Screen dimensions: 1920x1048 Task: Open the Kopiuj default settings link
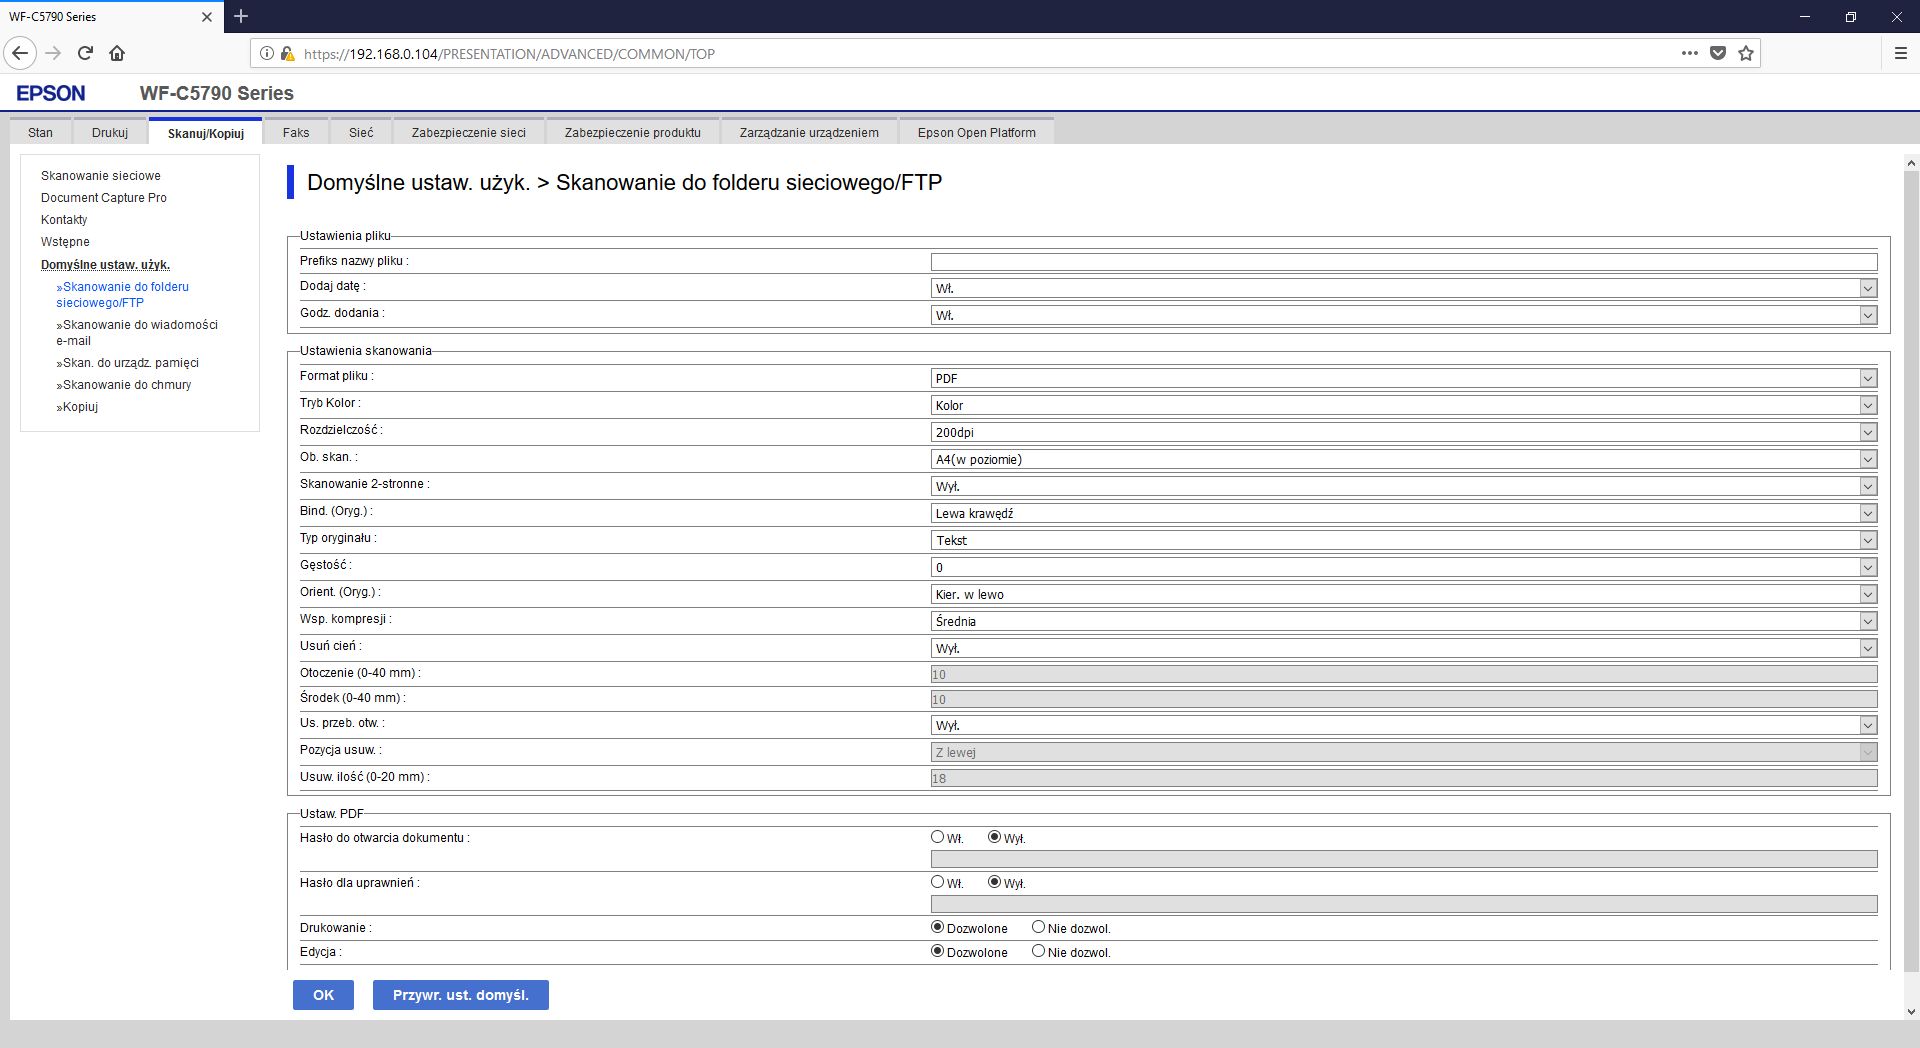77,407
